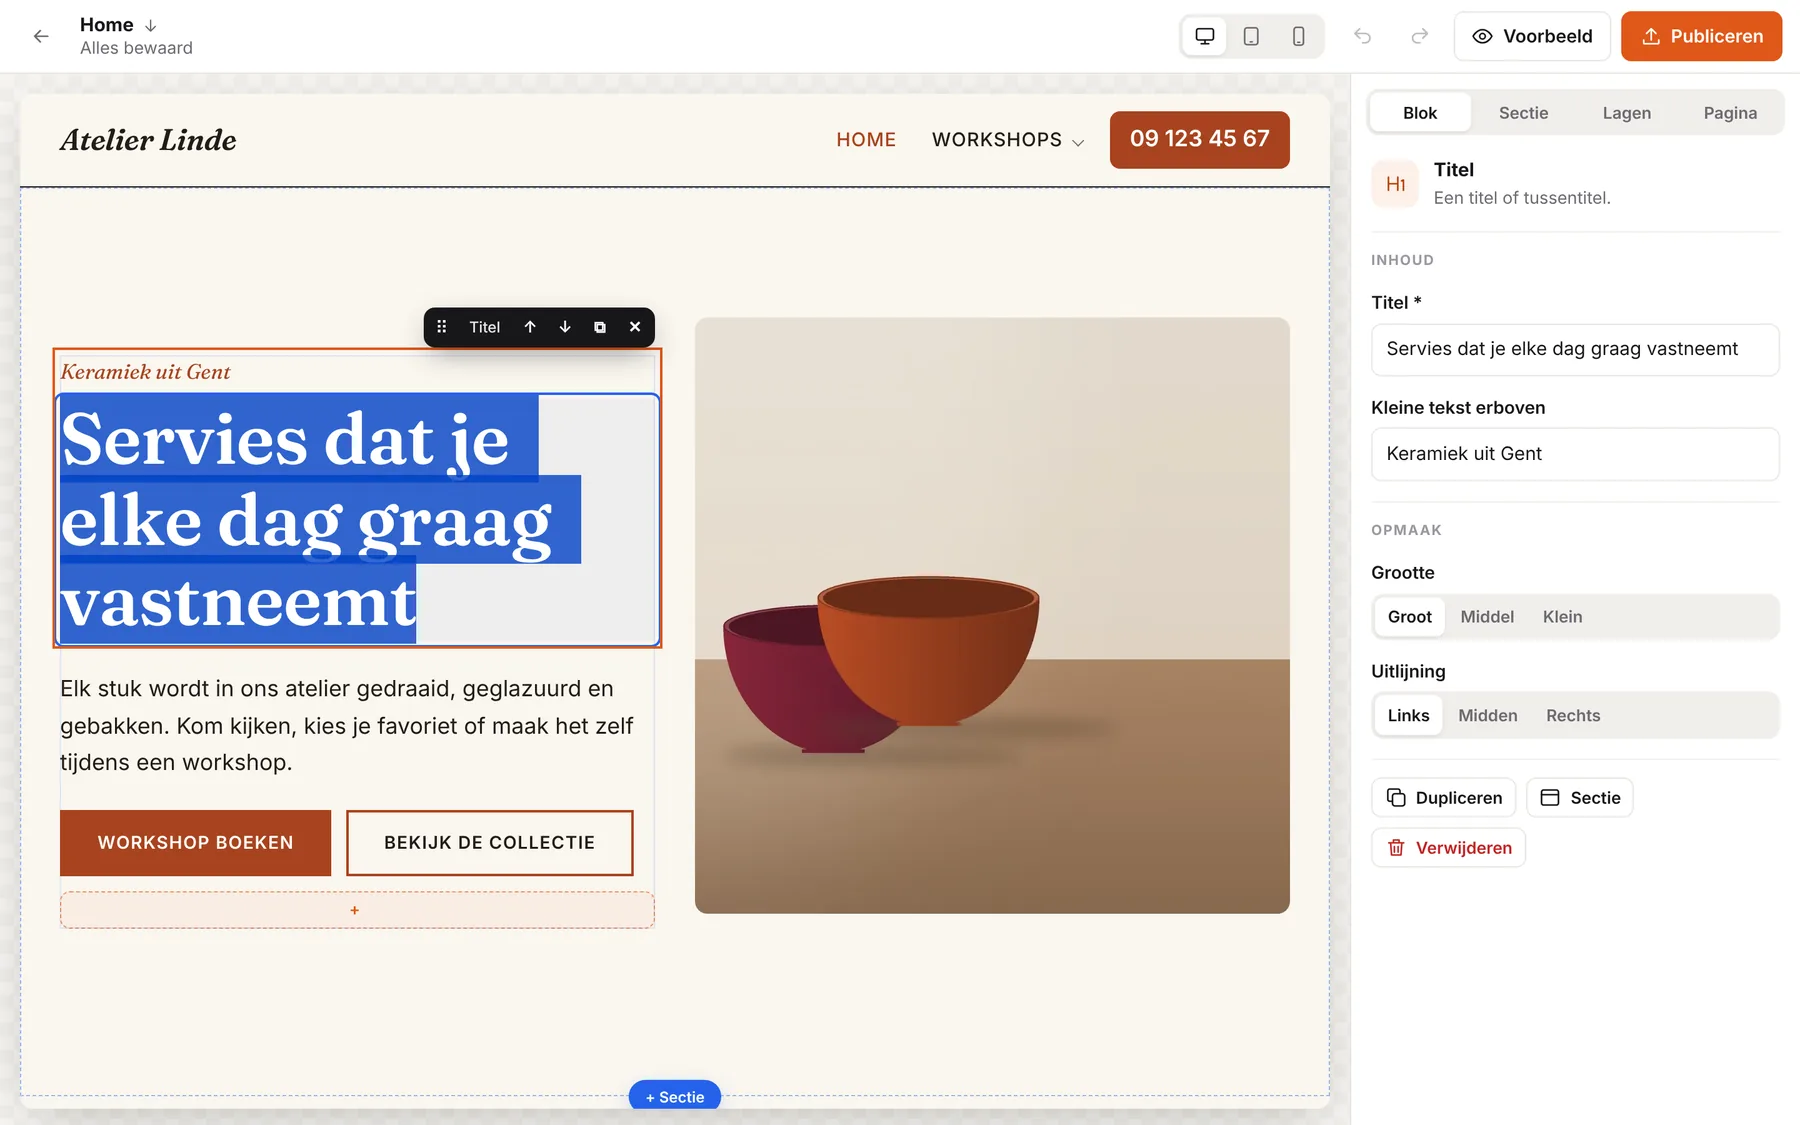This screenshot has width=1800, height=1125.
Task: Switch to desktop preview mode
Action: point(1205,36)
